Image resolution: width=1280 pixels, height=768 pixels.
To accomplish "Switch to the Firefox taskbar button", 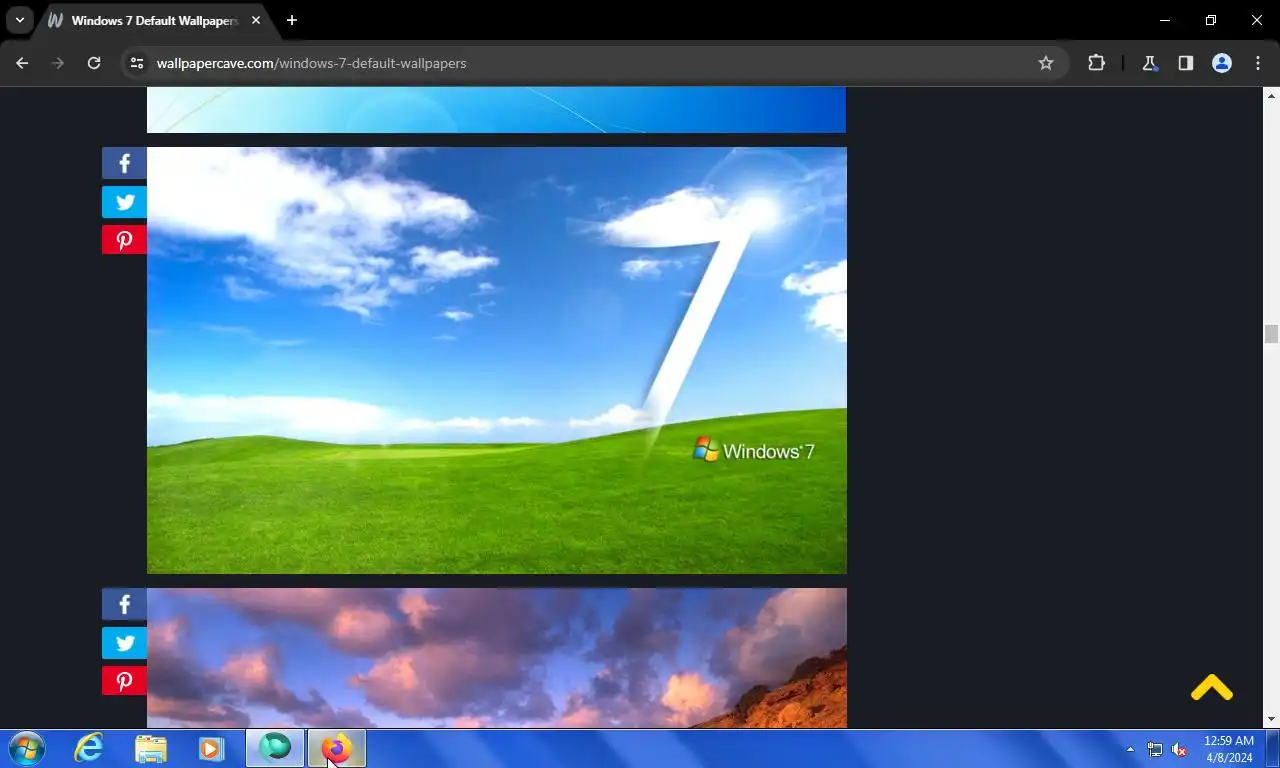I will pyautogui.click(x=336, y=748).
